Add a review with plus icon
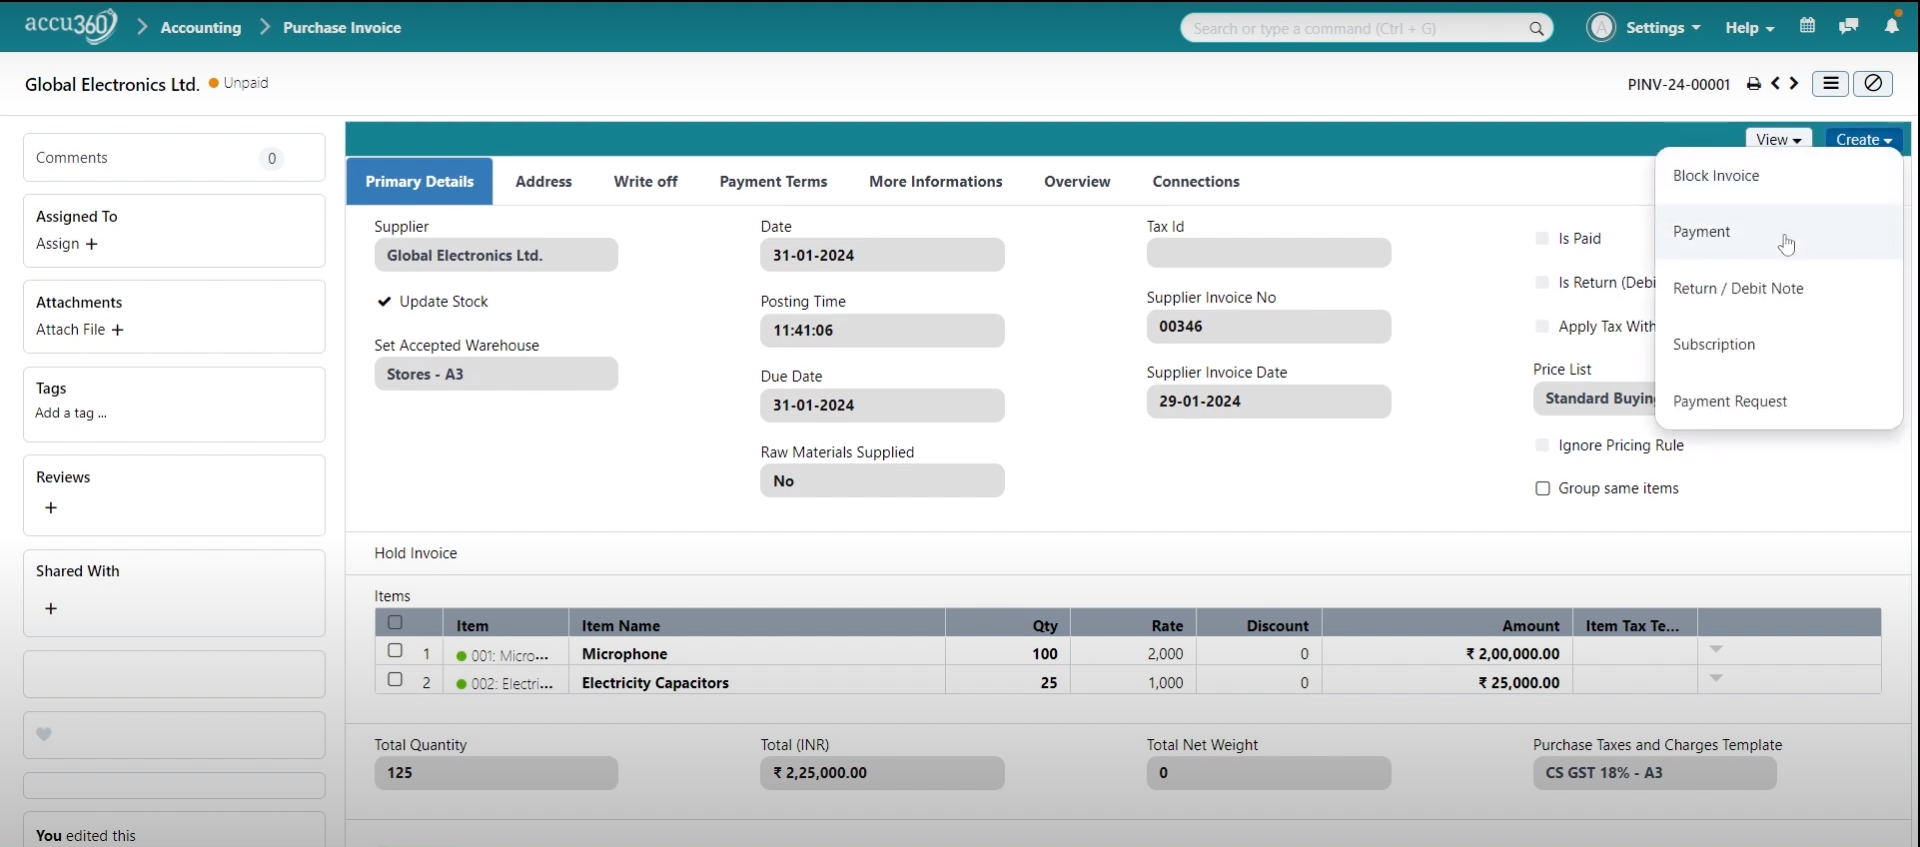 click(x=51, y=508)
